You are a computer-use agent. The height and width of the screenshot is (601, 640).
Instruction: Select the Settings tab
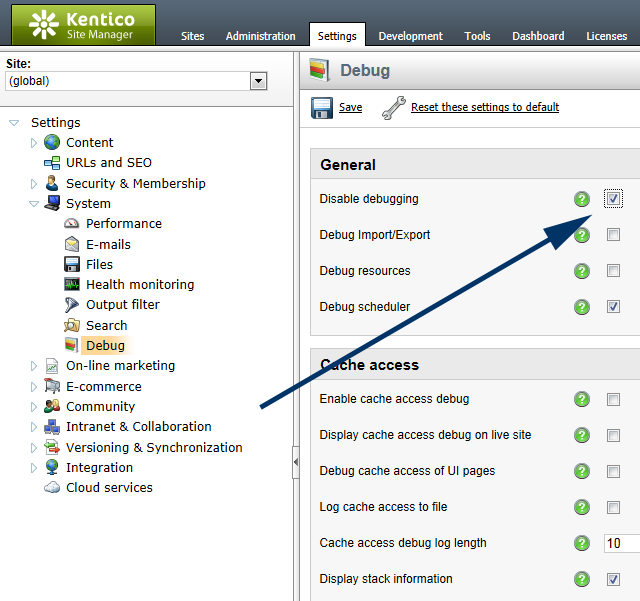point(337,35)
